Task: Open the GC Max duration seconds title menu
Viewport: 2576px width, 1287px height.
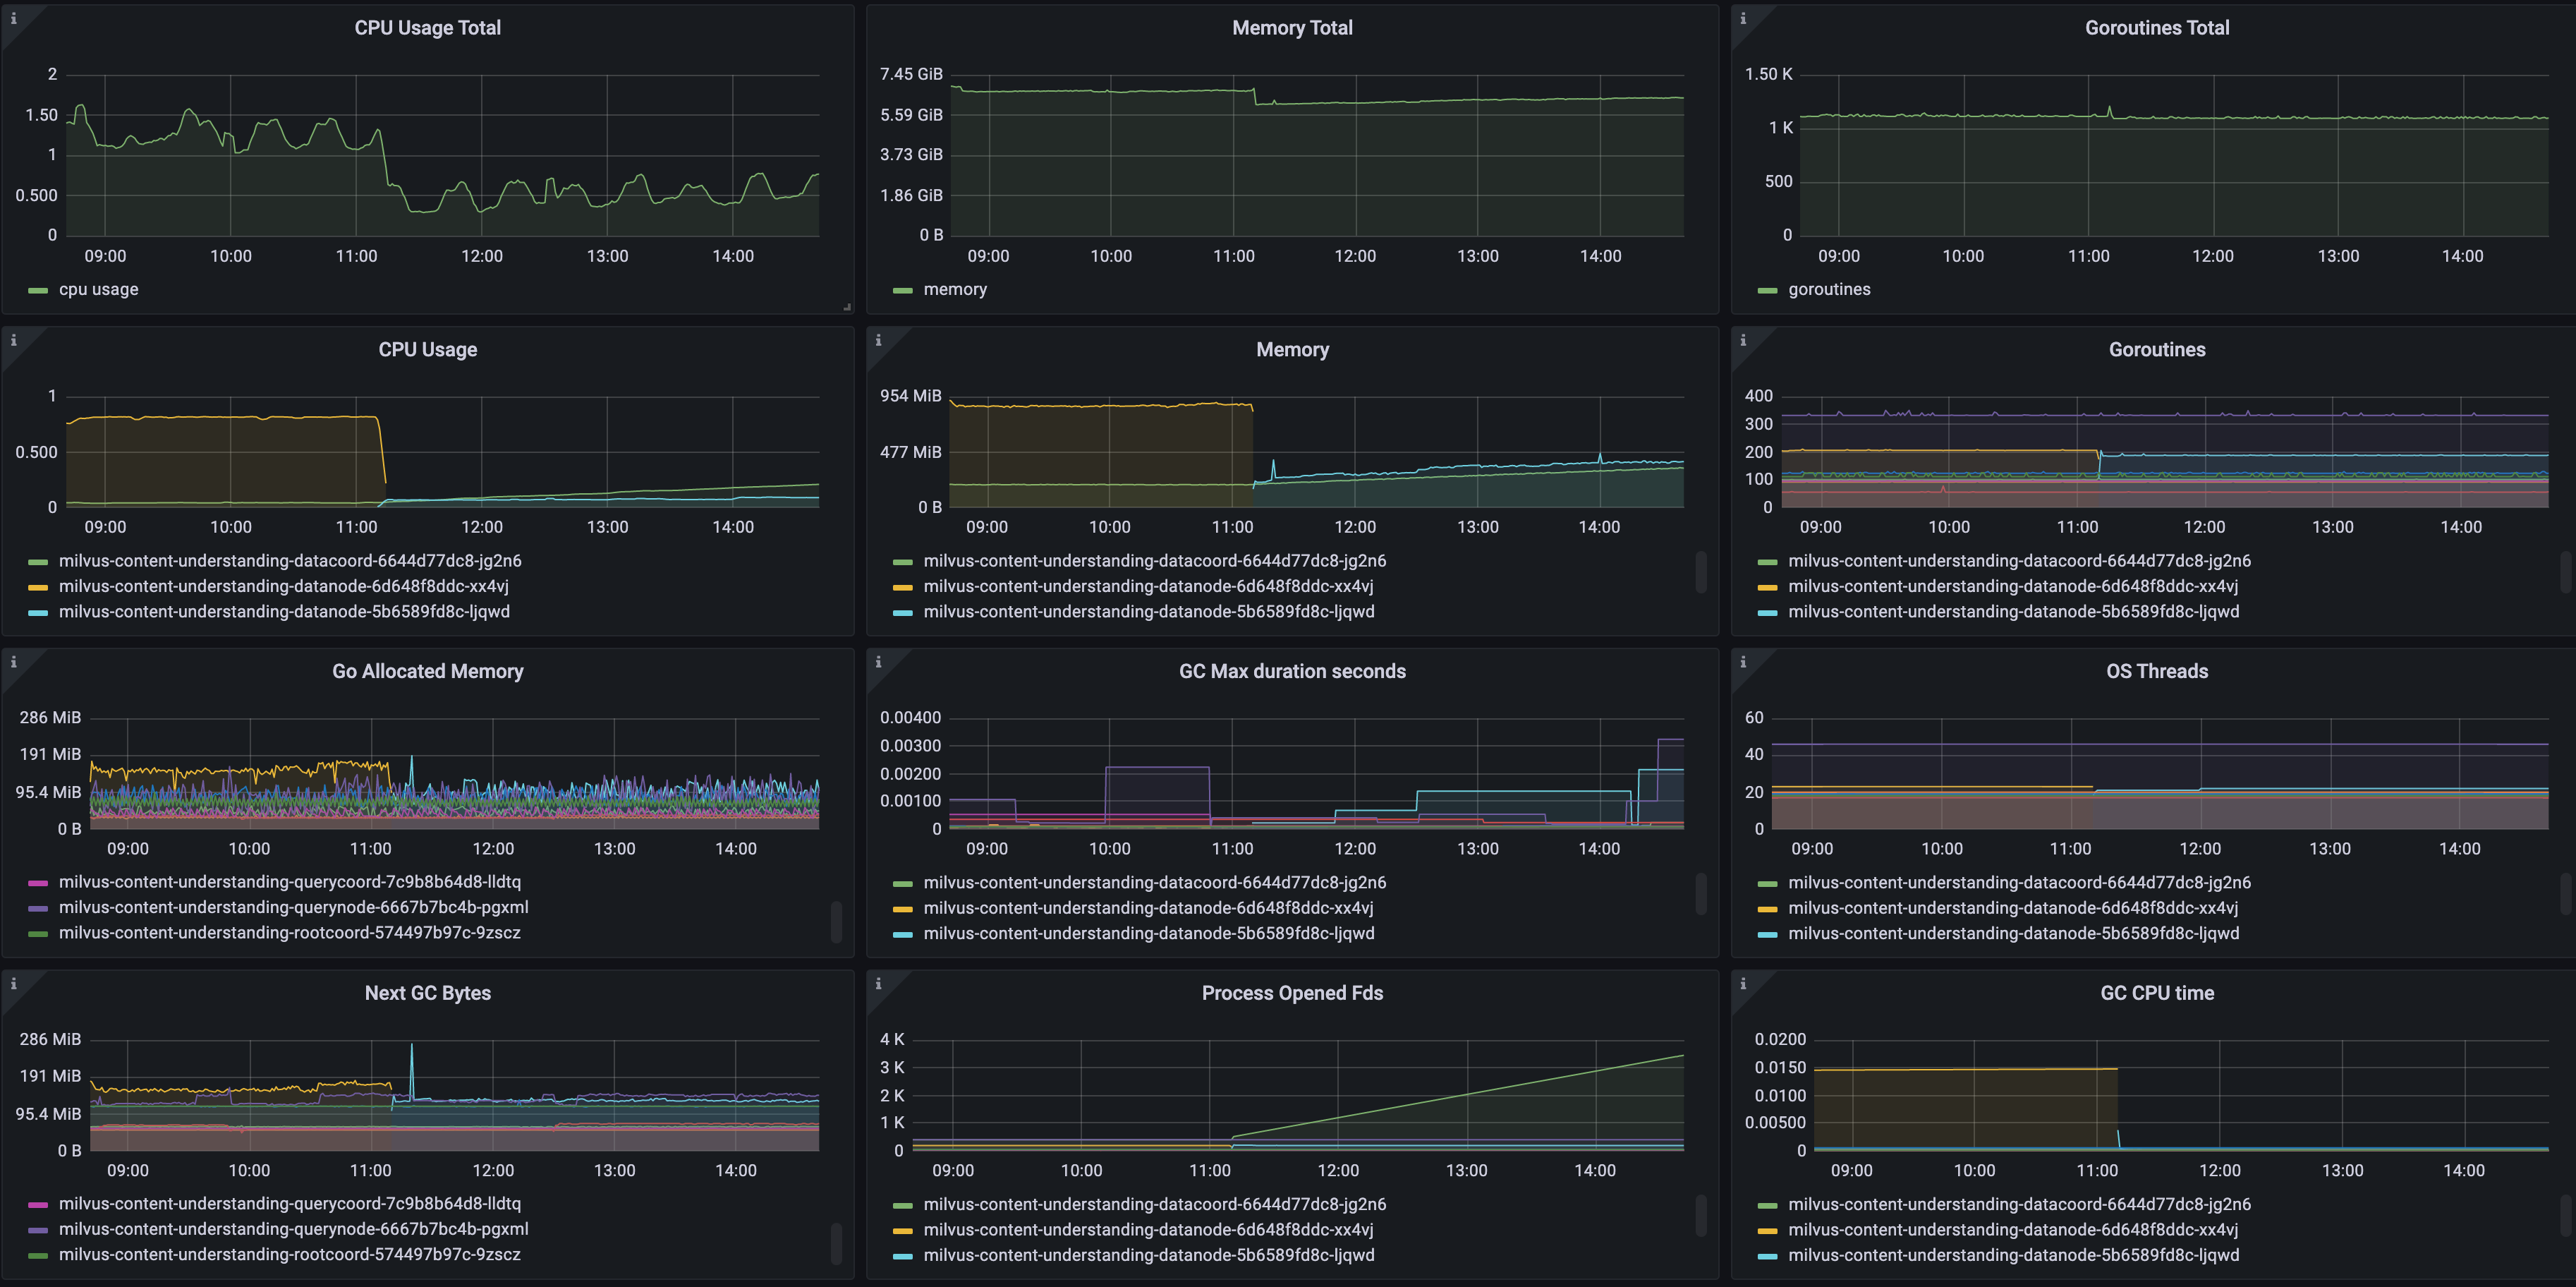Action: (1292, 672)
